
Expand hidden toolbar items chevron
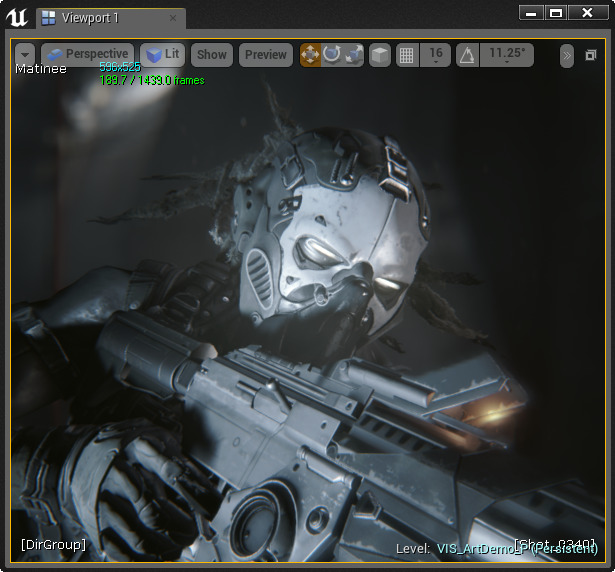[x=567, y=56]
